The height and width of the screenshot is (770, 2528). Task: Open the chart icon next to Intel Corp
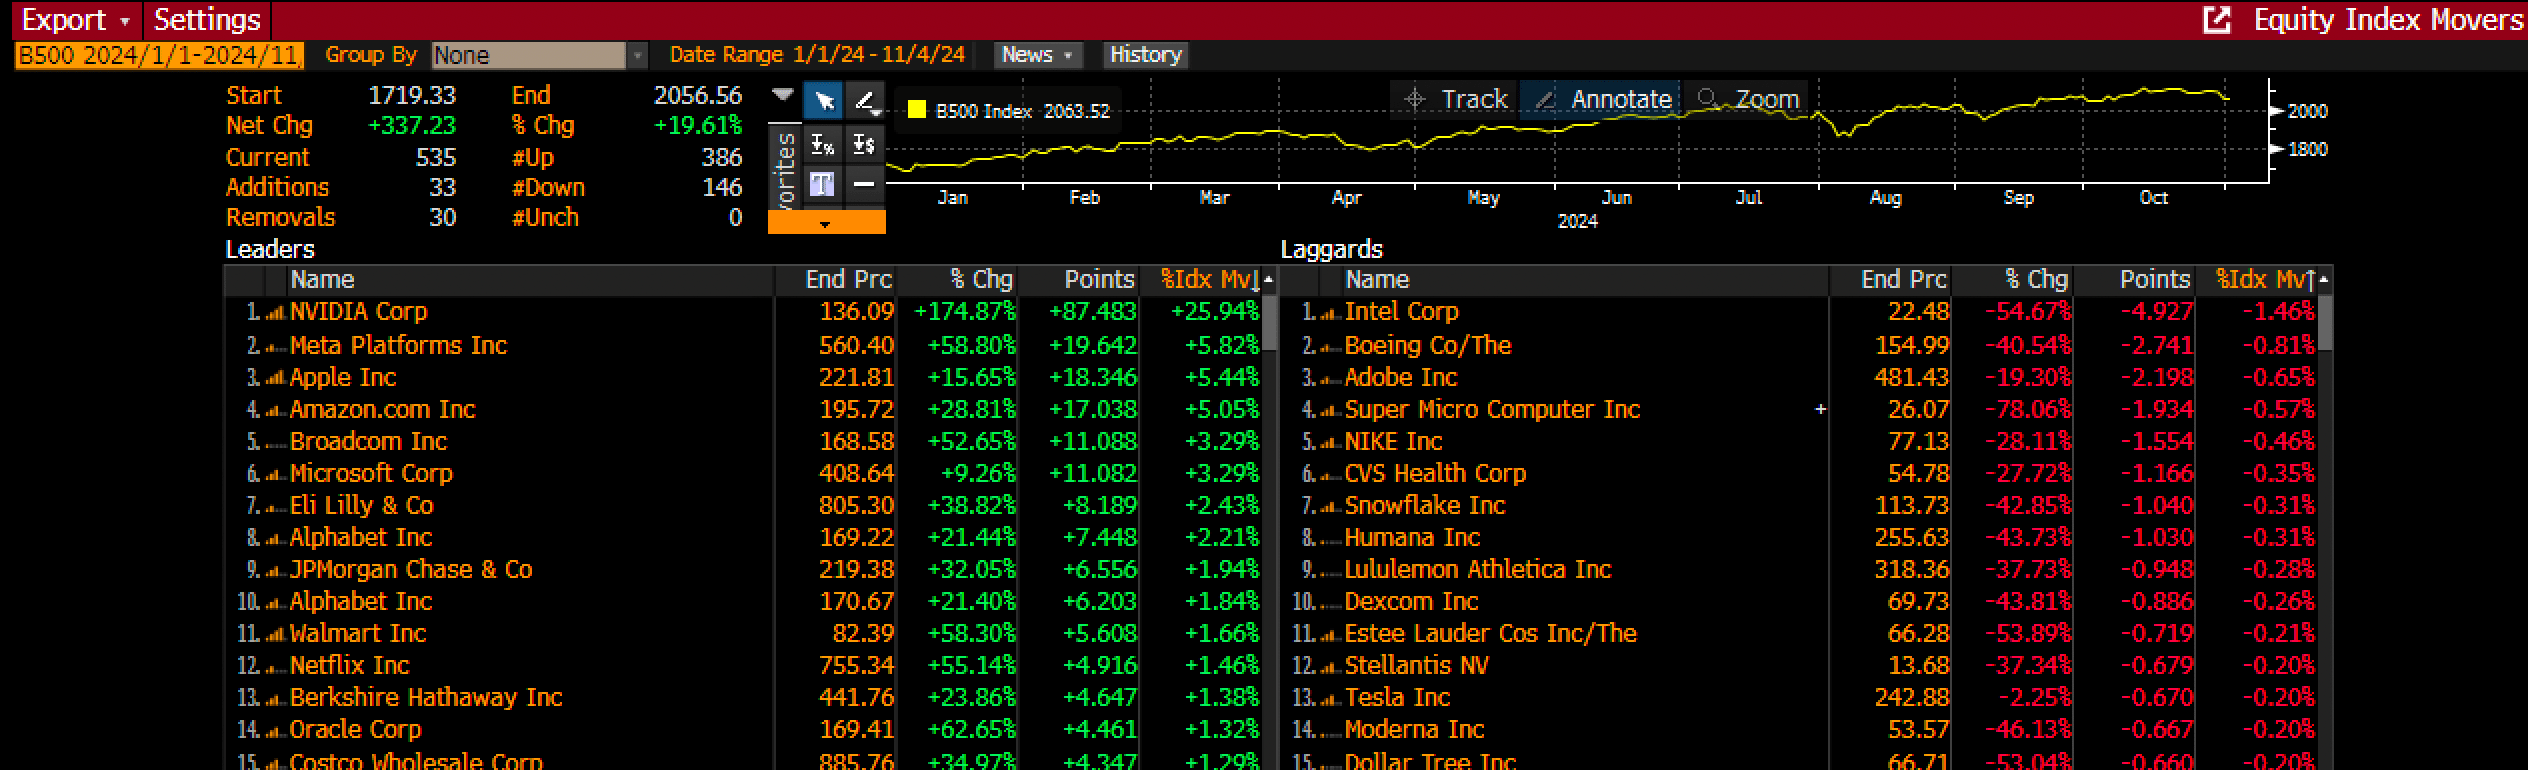[1330, 313]
